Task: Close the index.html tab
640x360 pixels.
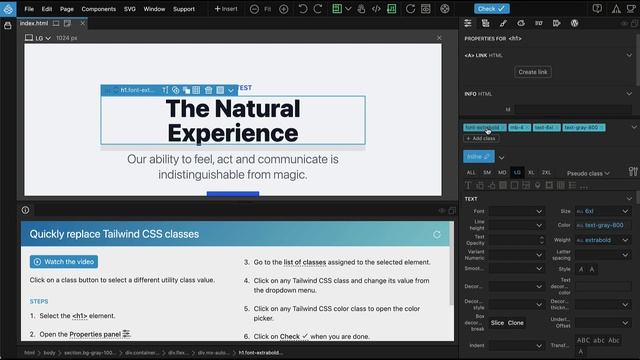Action: pos(83,23)
